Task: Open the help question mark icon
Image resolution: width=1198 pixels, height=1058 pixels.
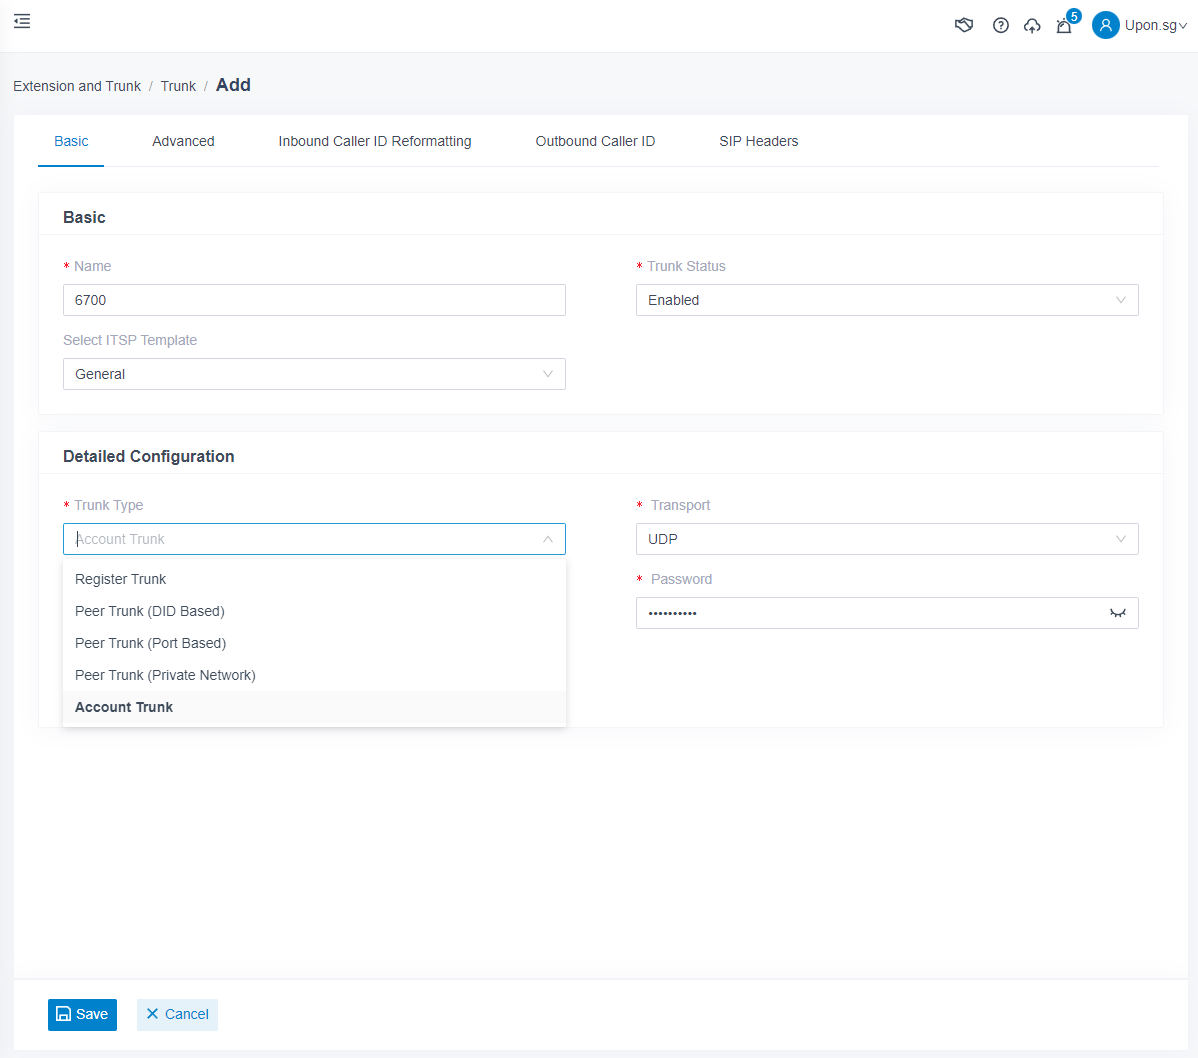Action: [x=1000, y=26]
